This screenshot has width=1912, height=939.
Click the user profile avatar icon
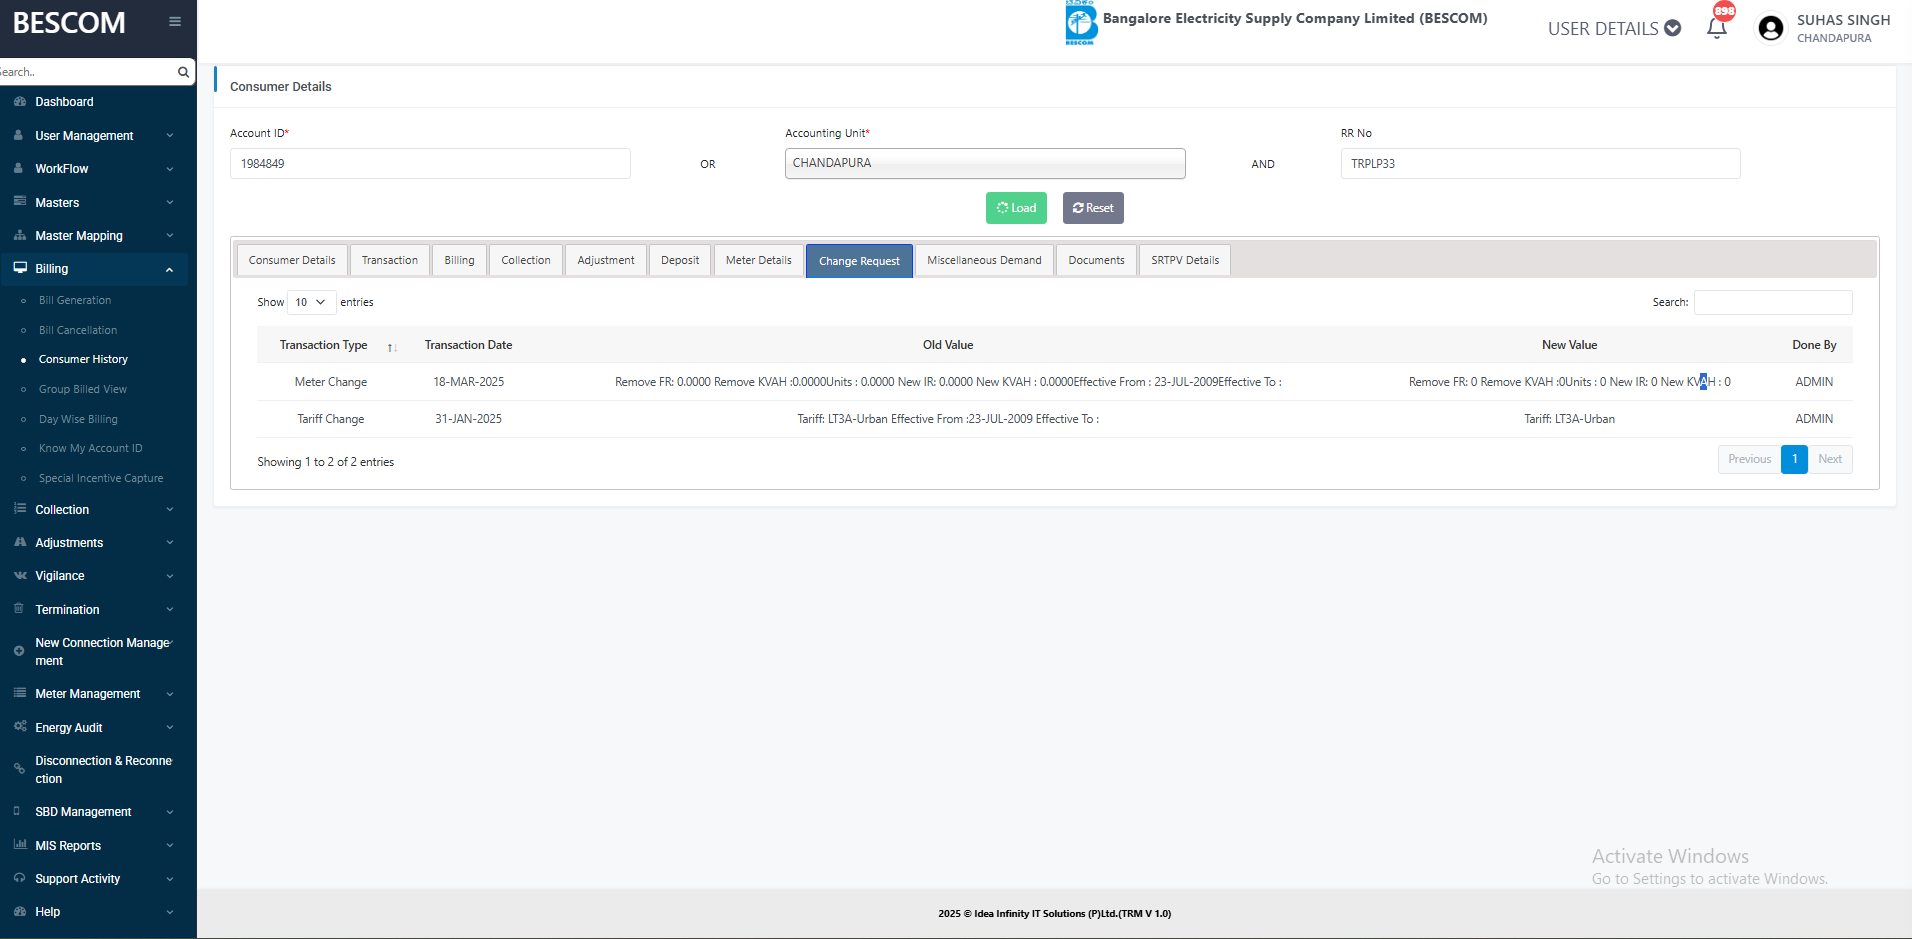[1770, 28]
